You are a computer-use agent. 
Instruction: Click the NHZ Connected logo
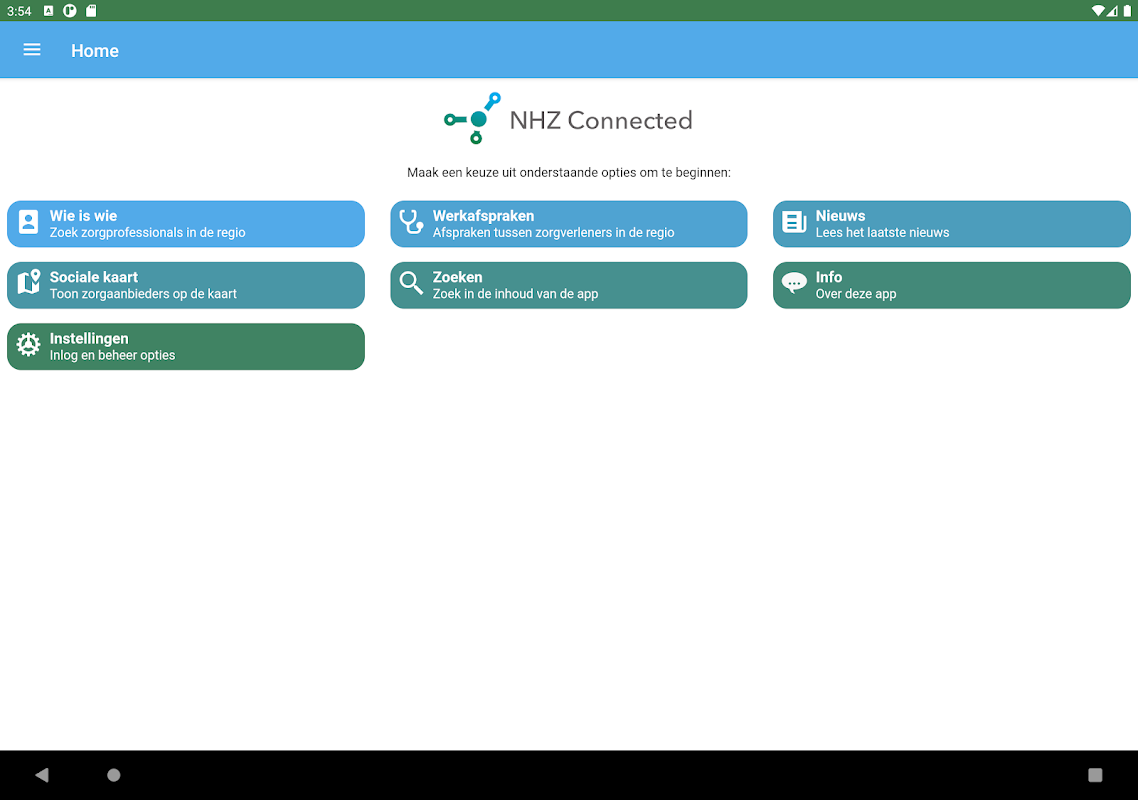(568, 118)
